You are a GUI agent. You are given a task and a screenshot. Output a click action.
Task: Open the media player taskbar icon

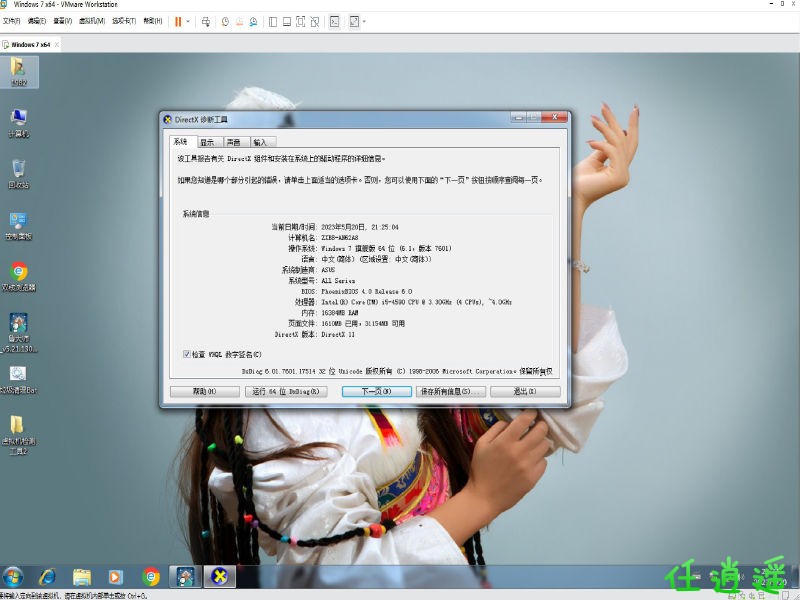click(x=116, y=577)
